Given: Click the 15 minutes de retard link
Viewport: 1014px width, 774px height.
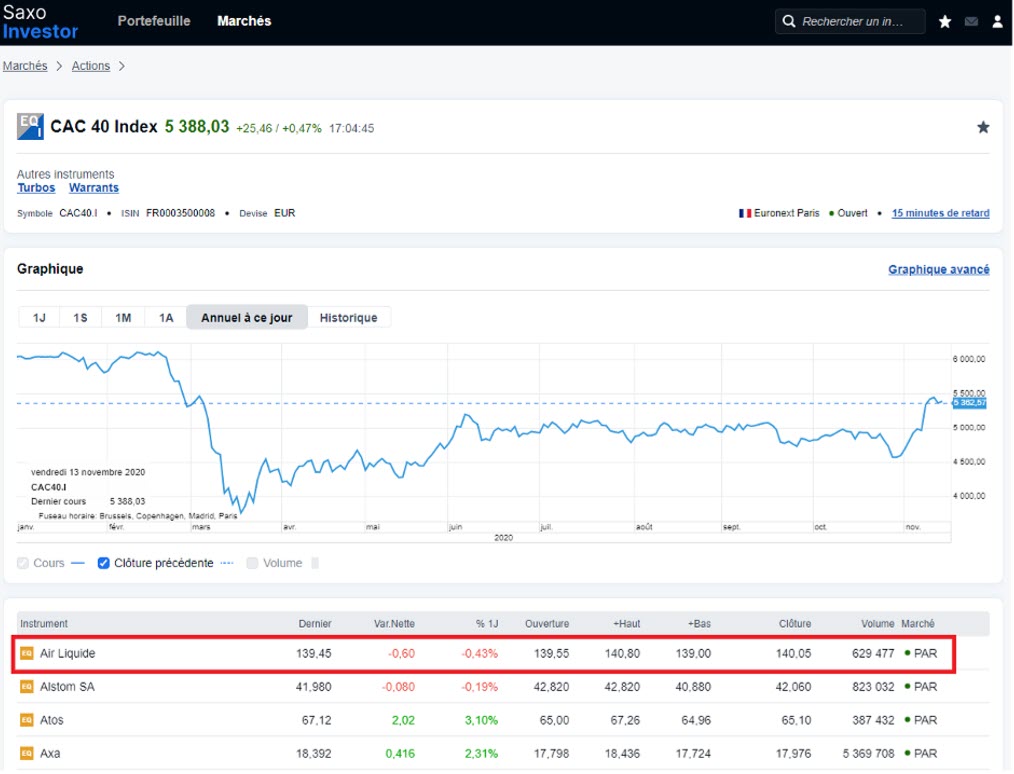Looking at the screenshot, I should coord(940,213).
